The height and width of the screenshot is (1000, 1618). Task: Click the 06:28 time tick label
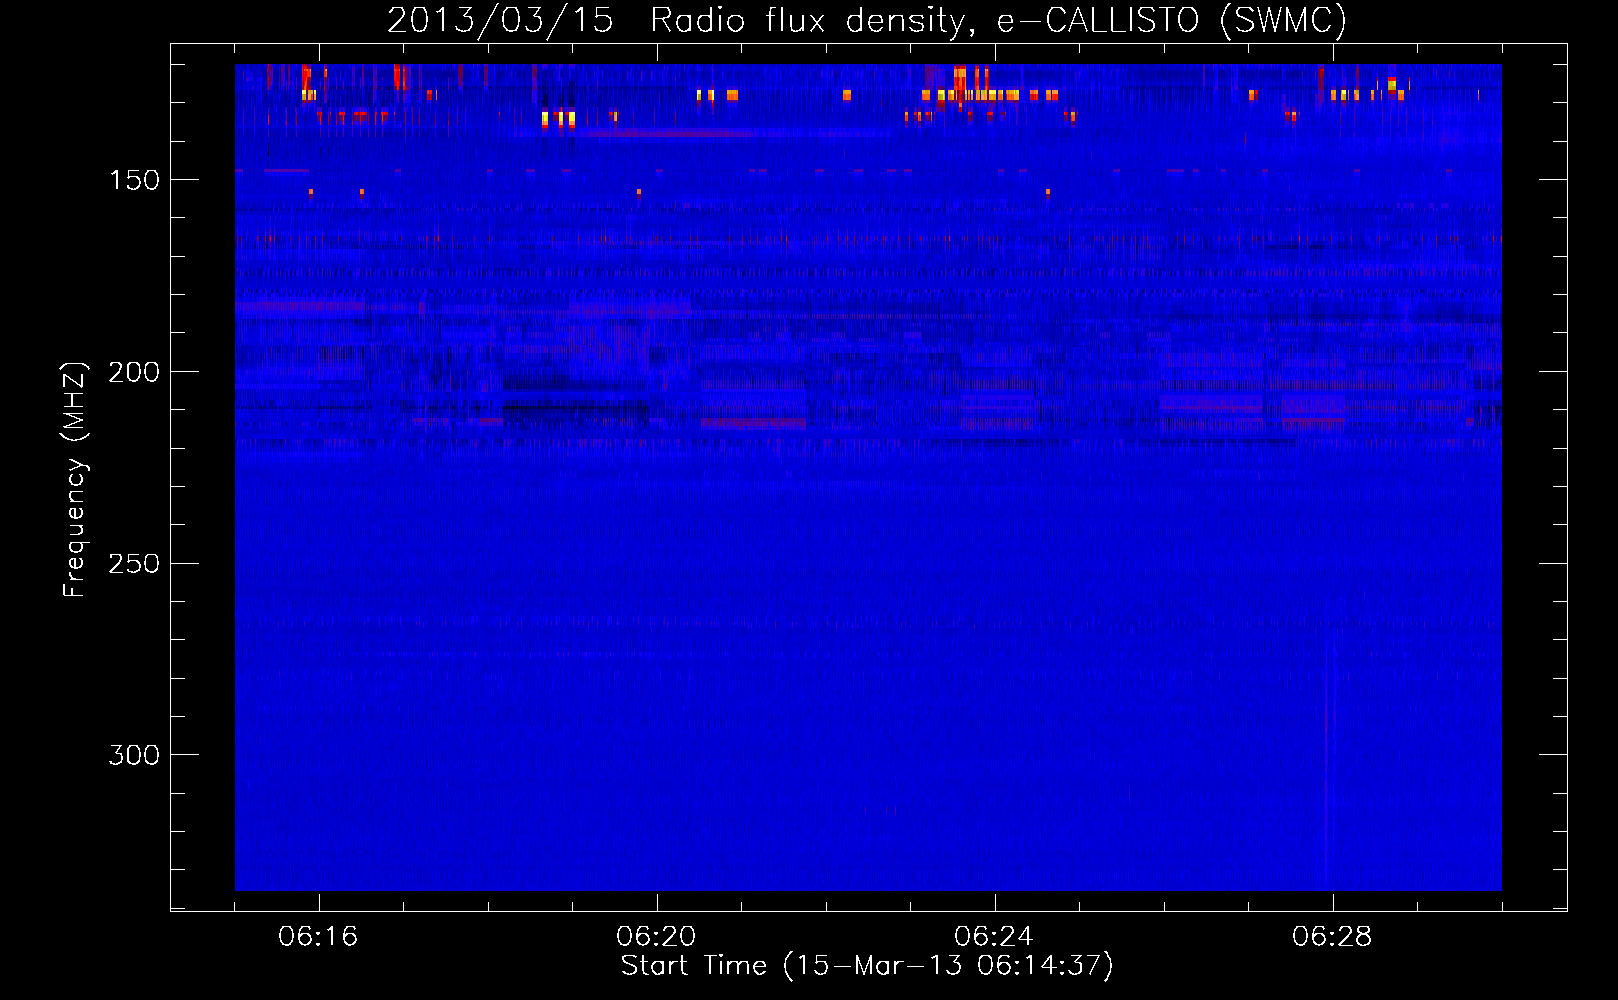tap(1332, 936)
